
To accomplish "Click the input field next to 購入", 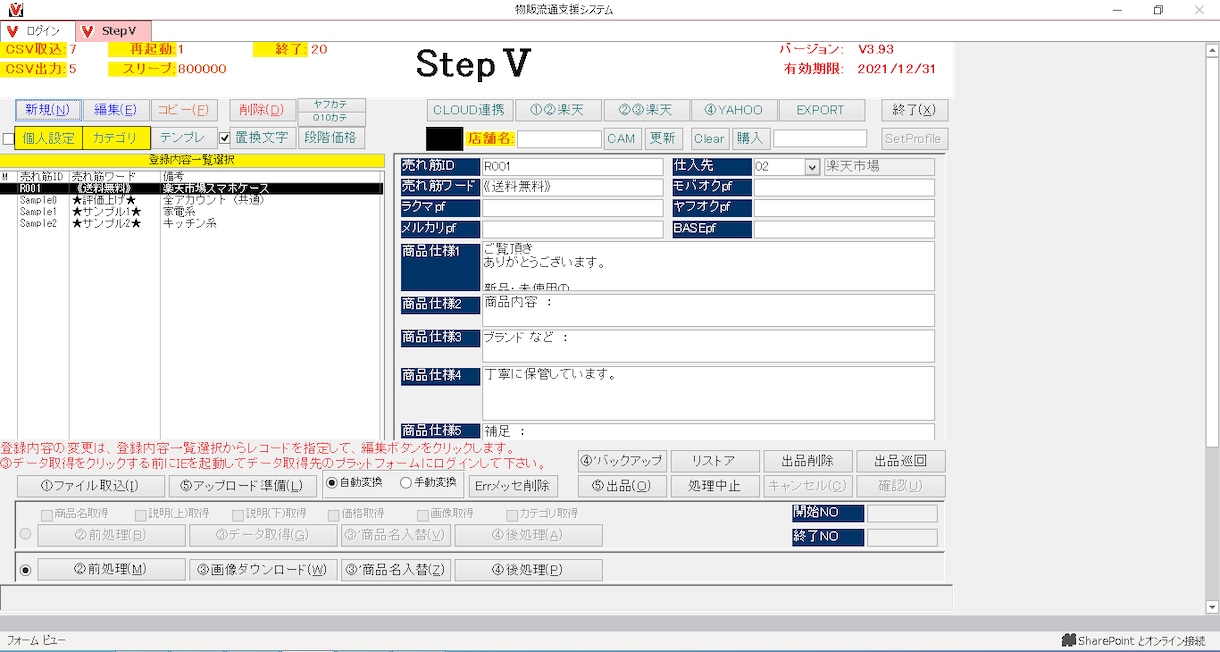I will tap(820, 139).
